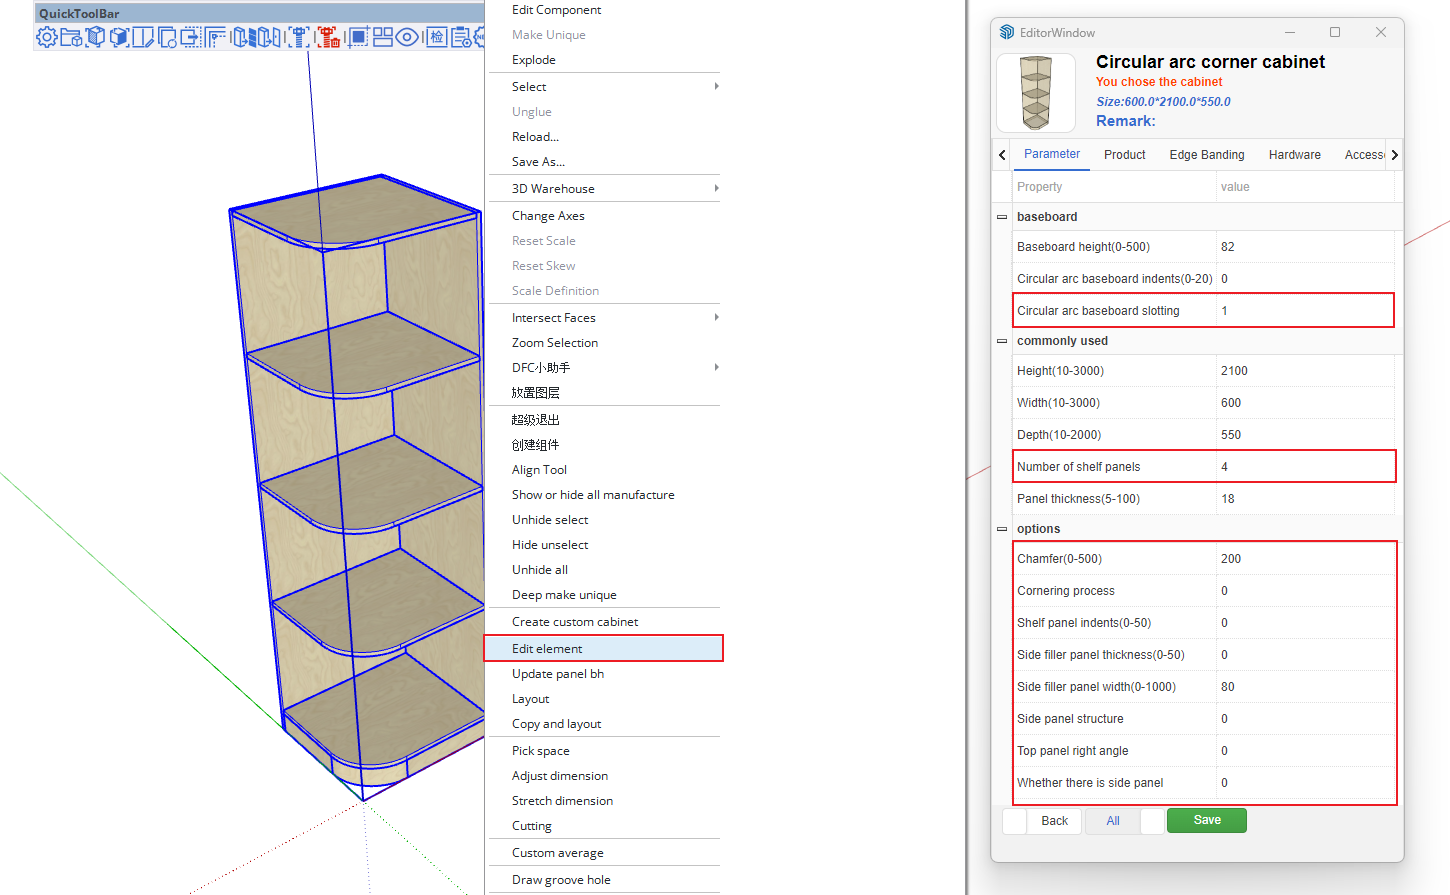Switch to the Edge Banding tab
This screenshot has height=895, width=1450.
tap(1206, 155)
